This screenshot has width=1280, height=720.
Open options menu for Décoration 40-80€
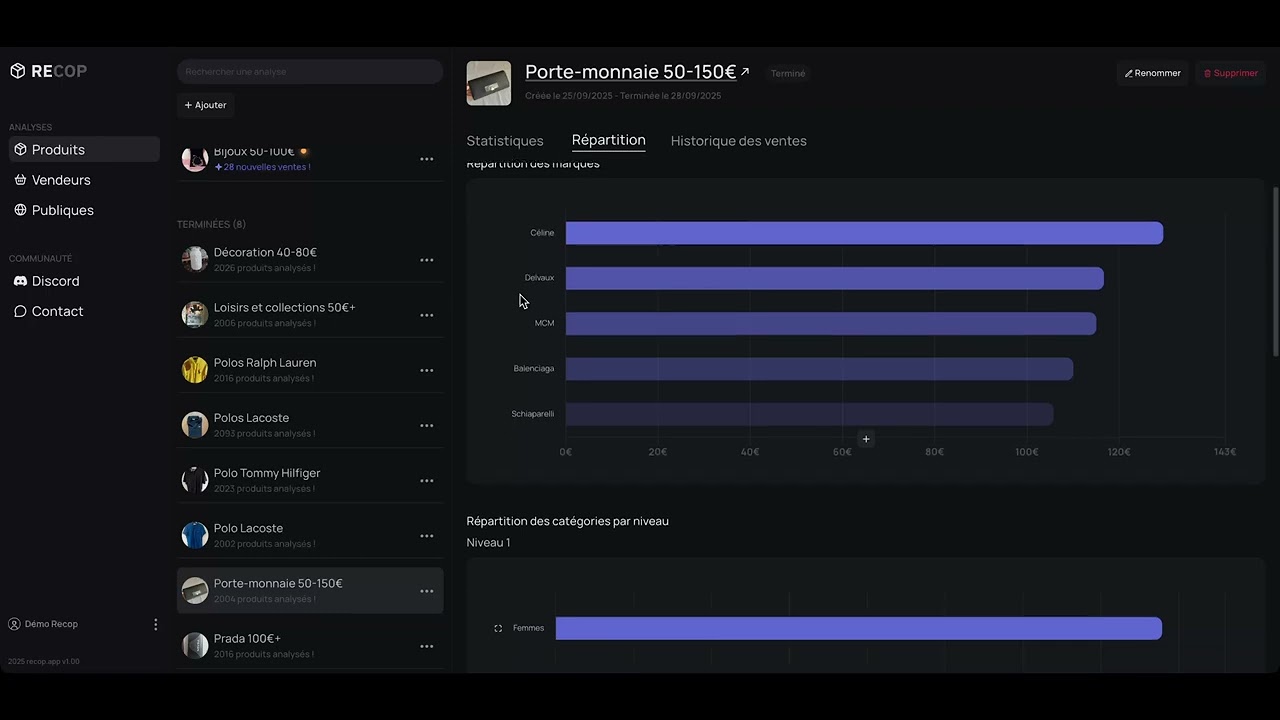click(x=427, y=260)
